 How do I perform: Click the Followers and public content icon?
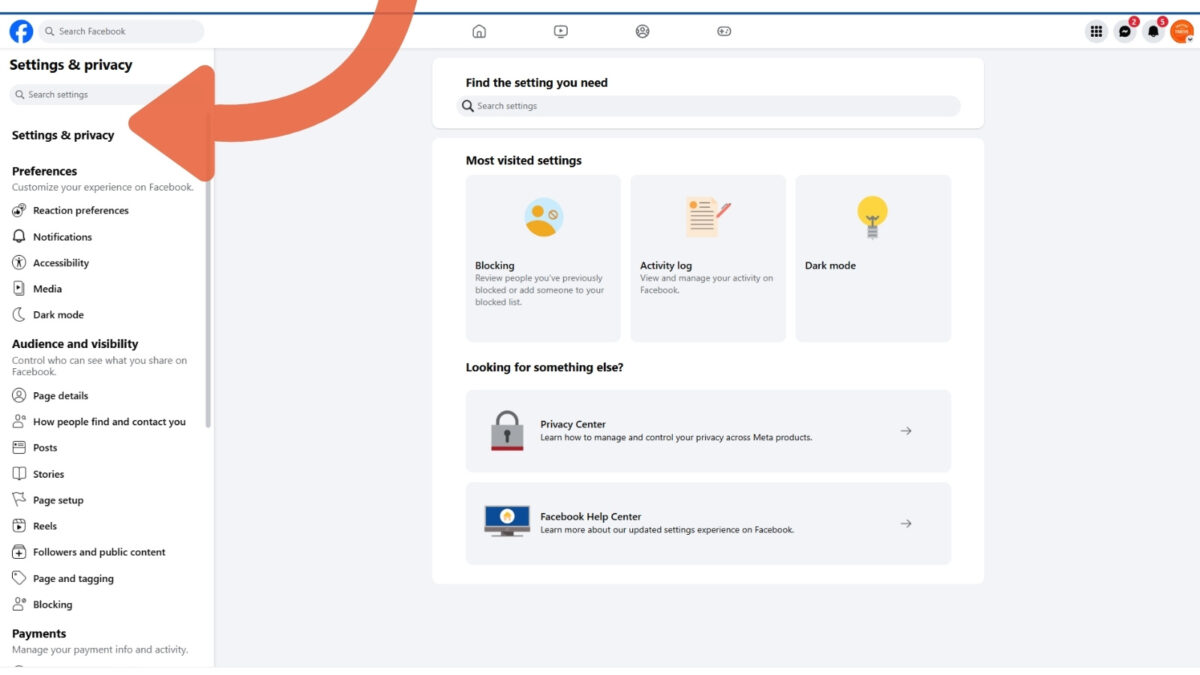19,552
